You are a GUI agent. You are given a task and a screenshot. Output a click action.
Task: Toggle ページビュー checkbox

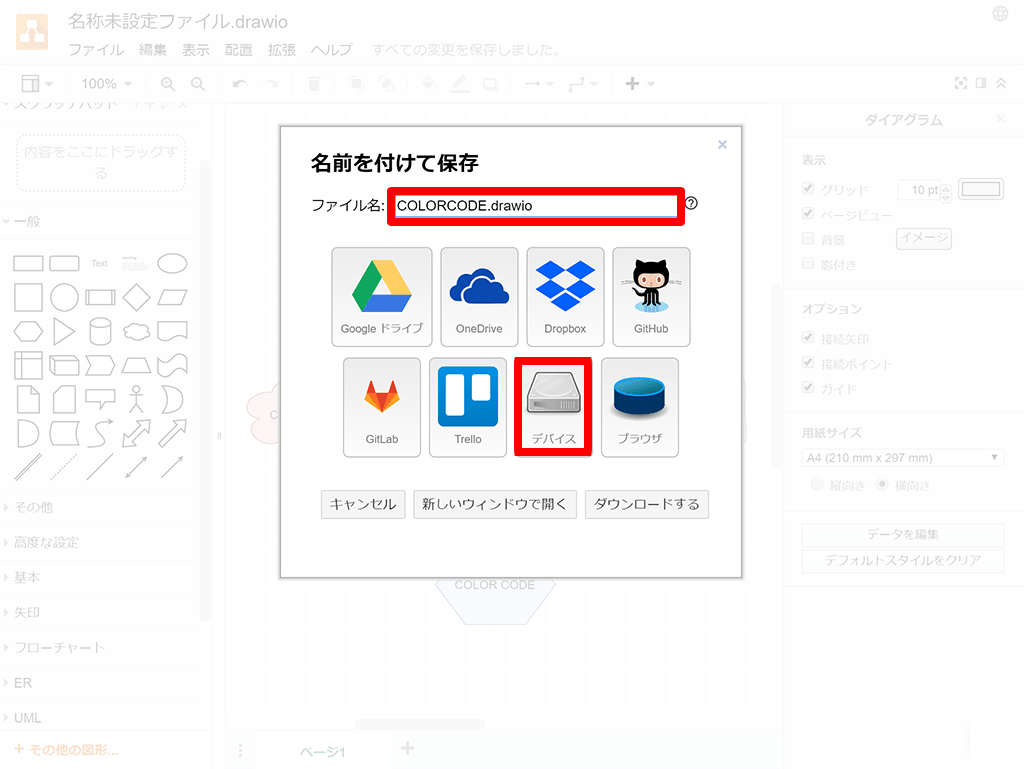[808, 213]
